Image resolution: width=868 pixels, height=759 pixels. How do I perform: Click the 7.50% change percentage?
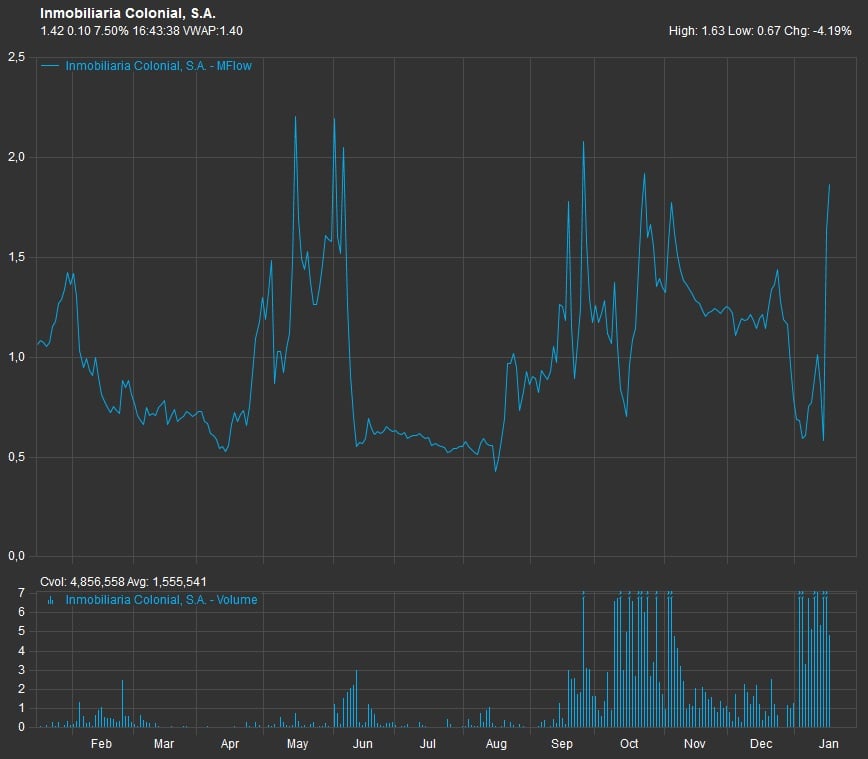click(111, 31)
